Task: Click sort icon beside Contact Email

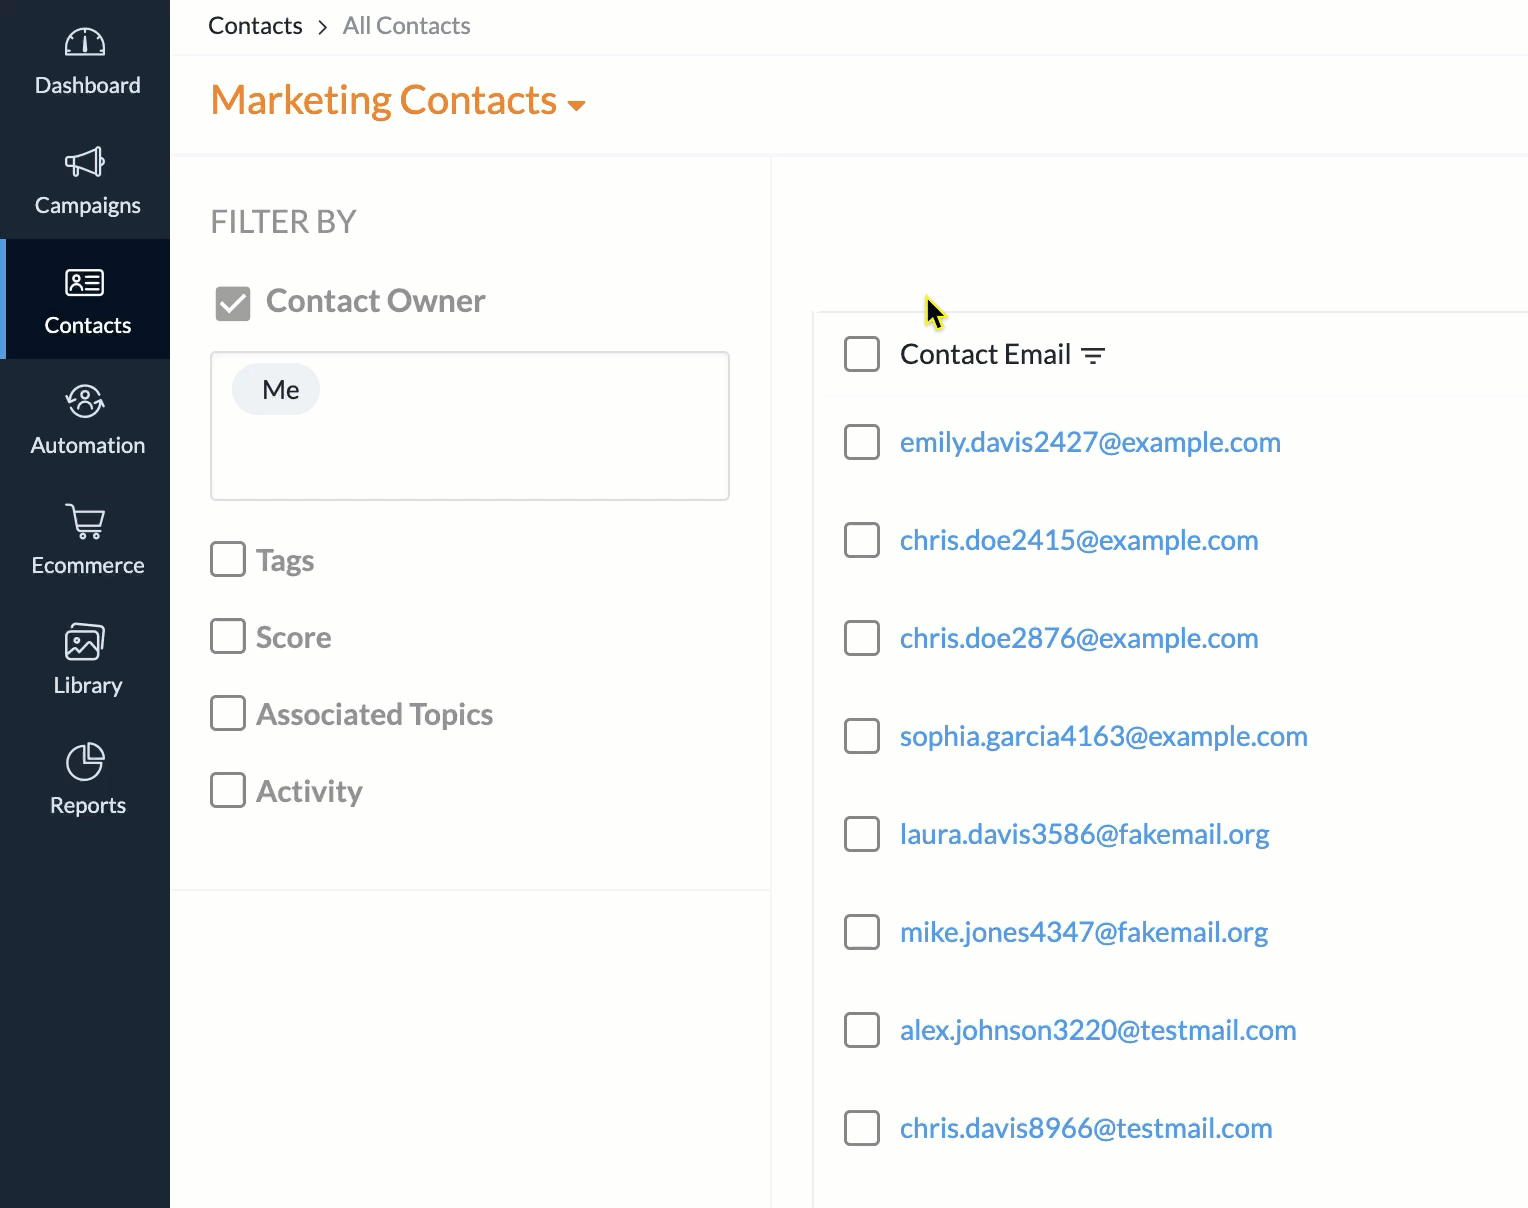Action: 1093,356
